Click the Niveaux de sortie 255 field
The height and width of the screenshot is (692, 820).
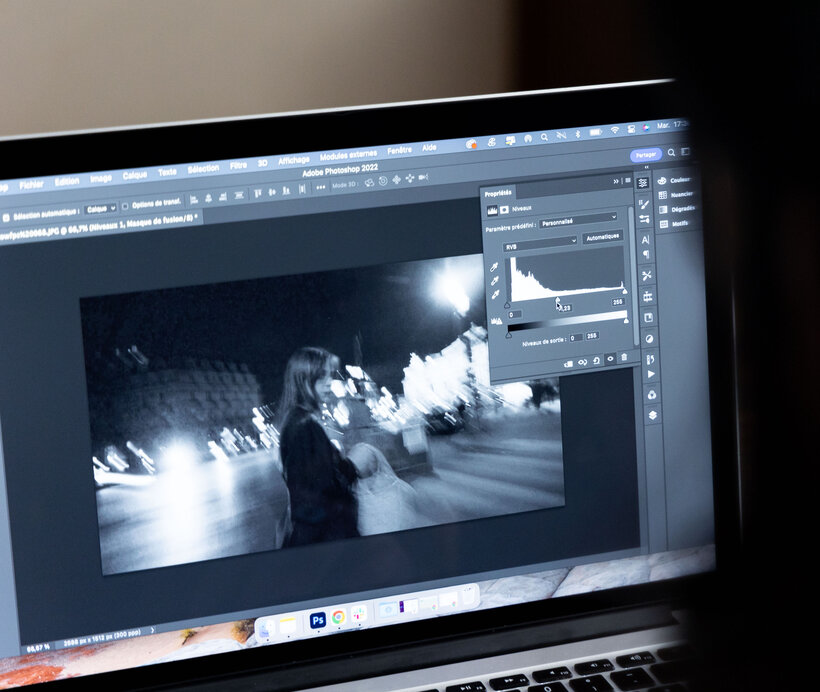[x=591, y=336]
